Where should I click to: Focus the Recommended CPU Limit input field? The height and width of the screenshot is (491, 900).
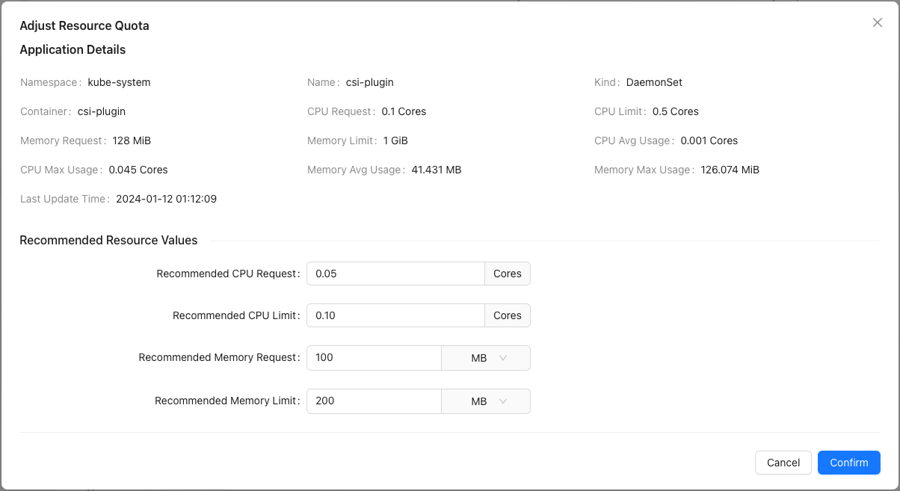pos(395,315)
